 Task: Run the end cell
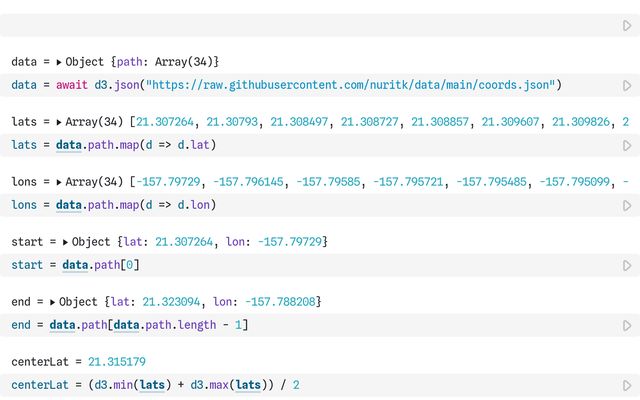(627, 325)
